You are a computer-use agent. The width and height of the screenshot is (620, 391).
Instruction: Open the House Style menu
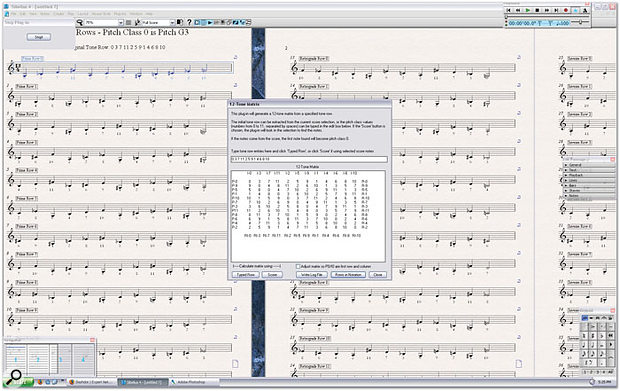[x=101, y=14]
